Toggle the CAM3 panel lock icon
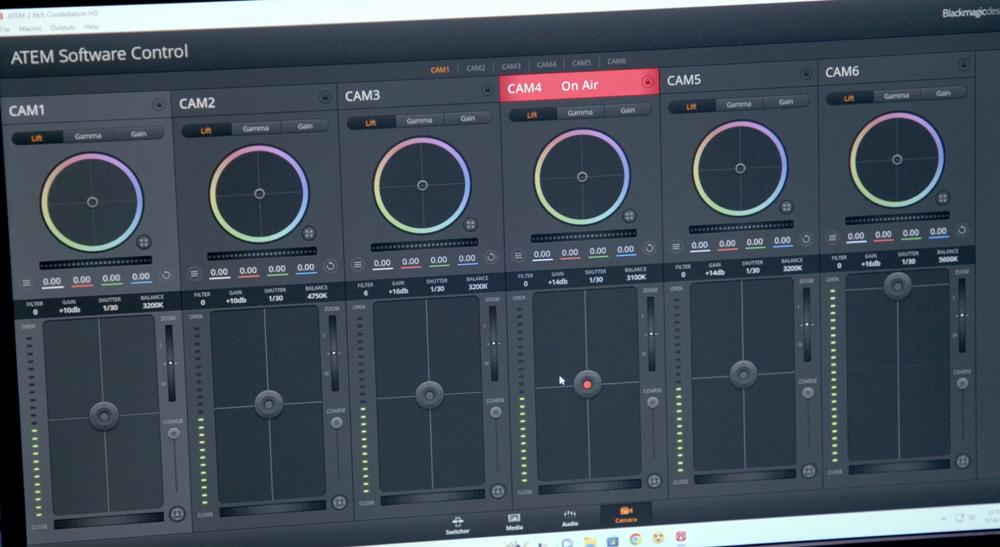1000x547 pixels. pyautogui.click(x=487, y=89)
